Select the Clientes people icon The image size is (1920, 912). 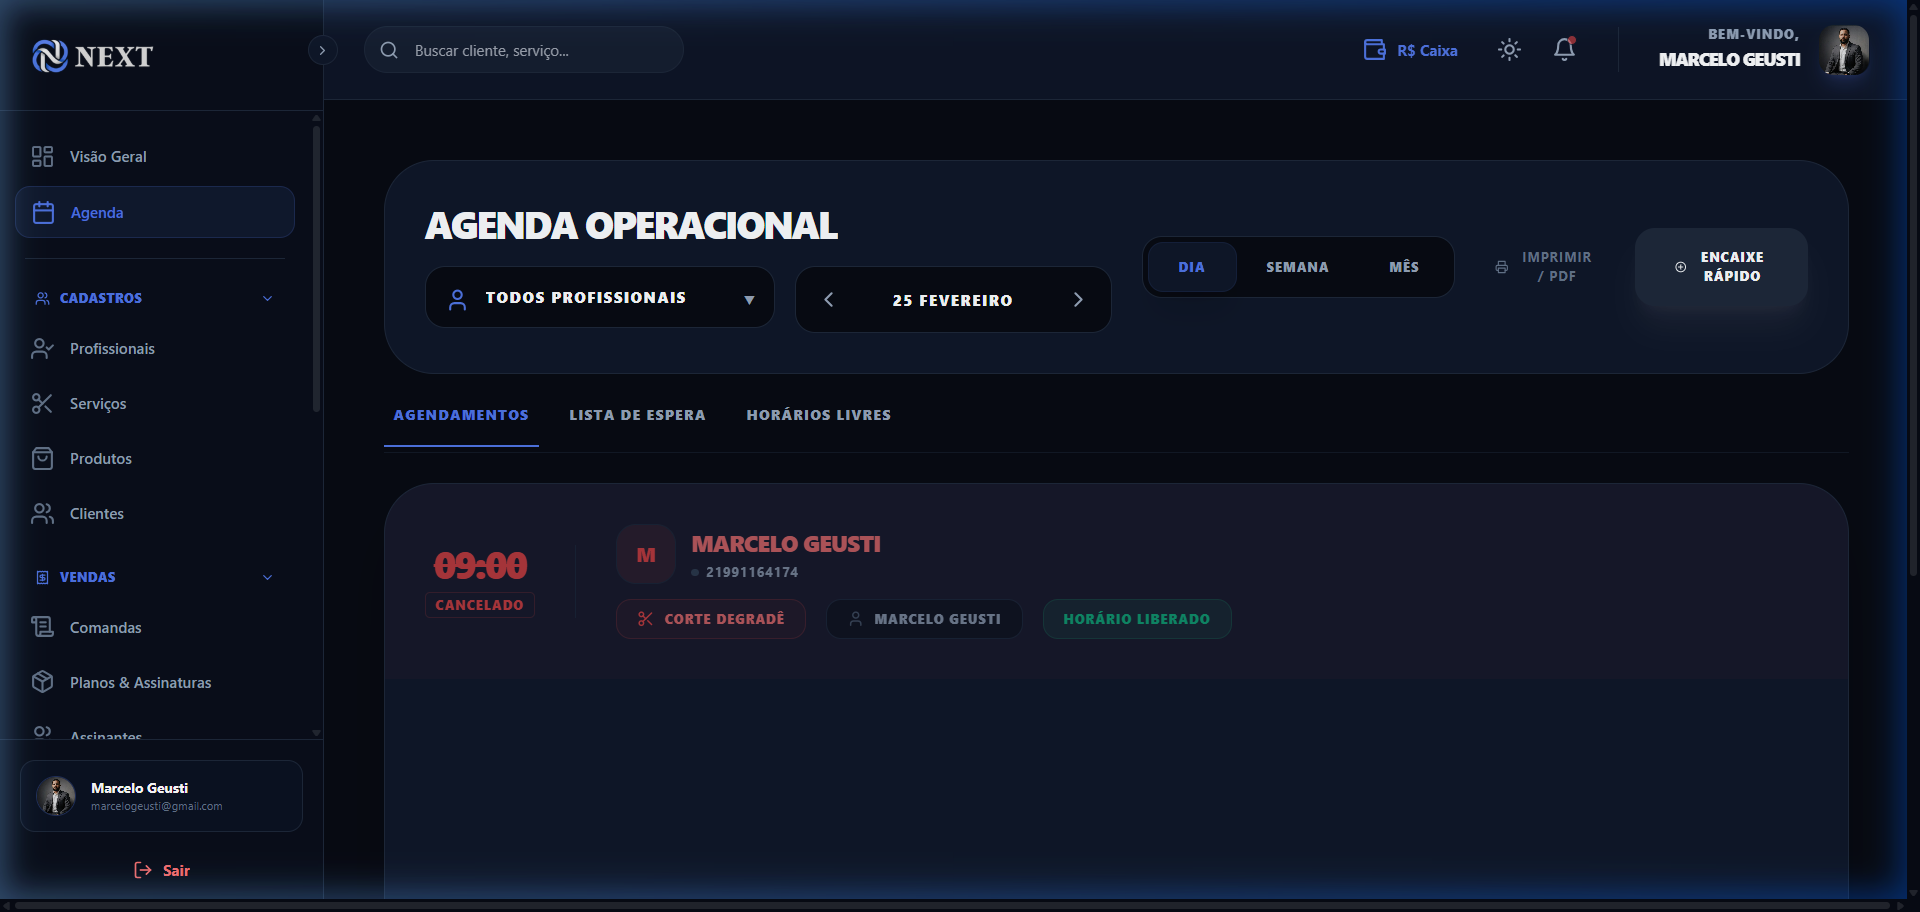(x=42, y=513)
